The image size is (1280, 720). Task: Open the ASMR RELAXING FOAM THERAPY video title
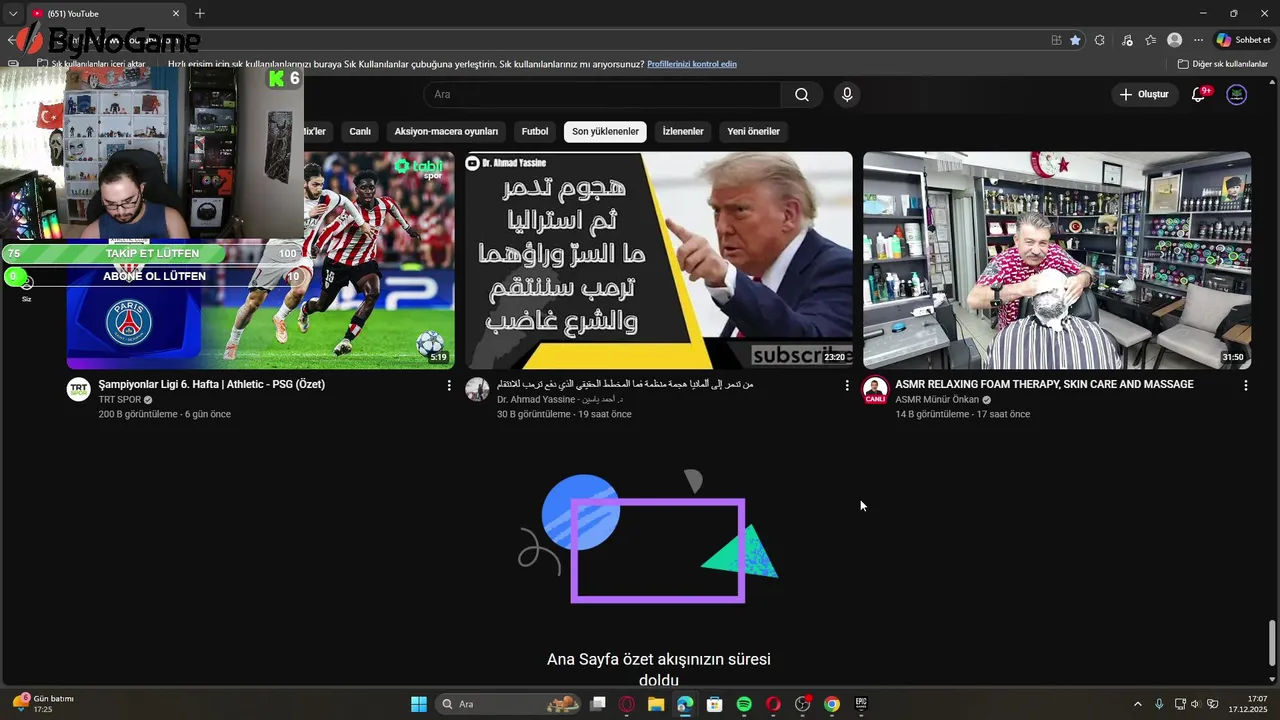1044,384
